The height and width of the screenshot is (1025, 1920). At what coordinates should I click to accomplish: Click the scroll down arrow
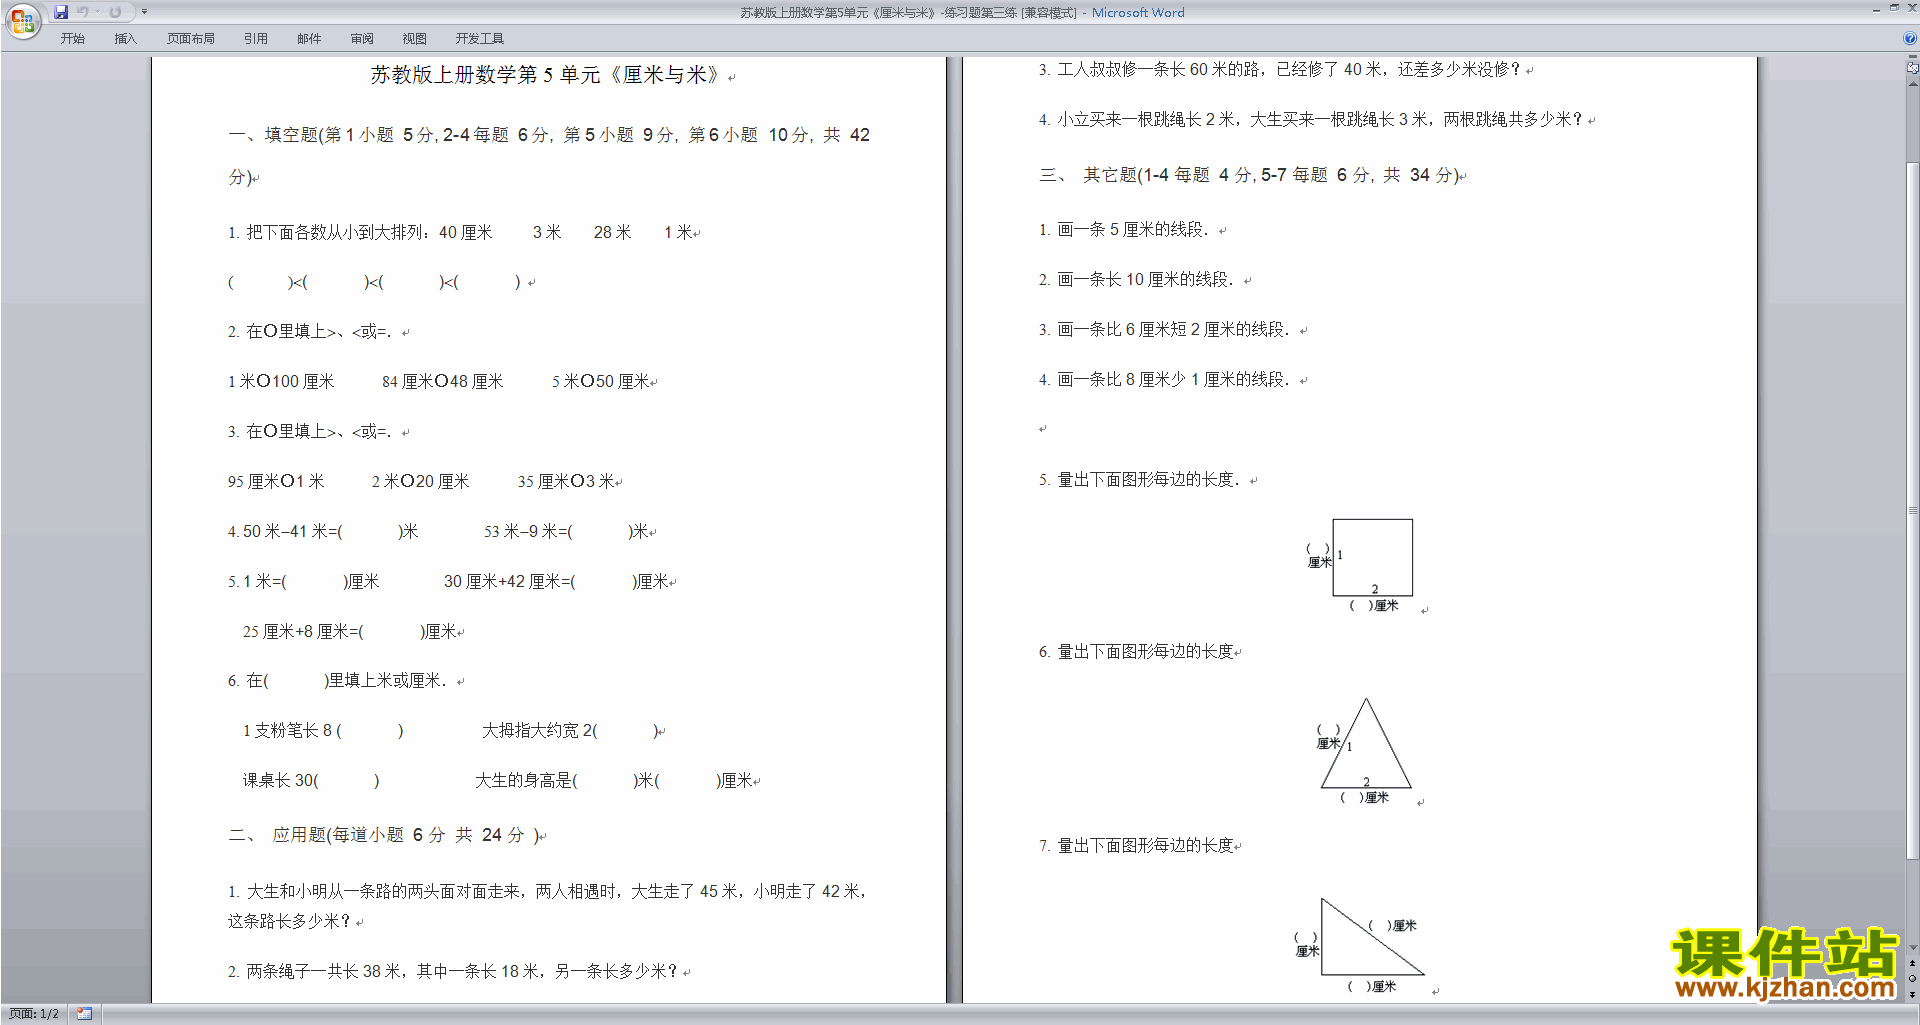coord(1913,948)
